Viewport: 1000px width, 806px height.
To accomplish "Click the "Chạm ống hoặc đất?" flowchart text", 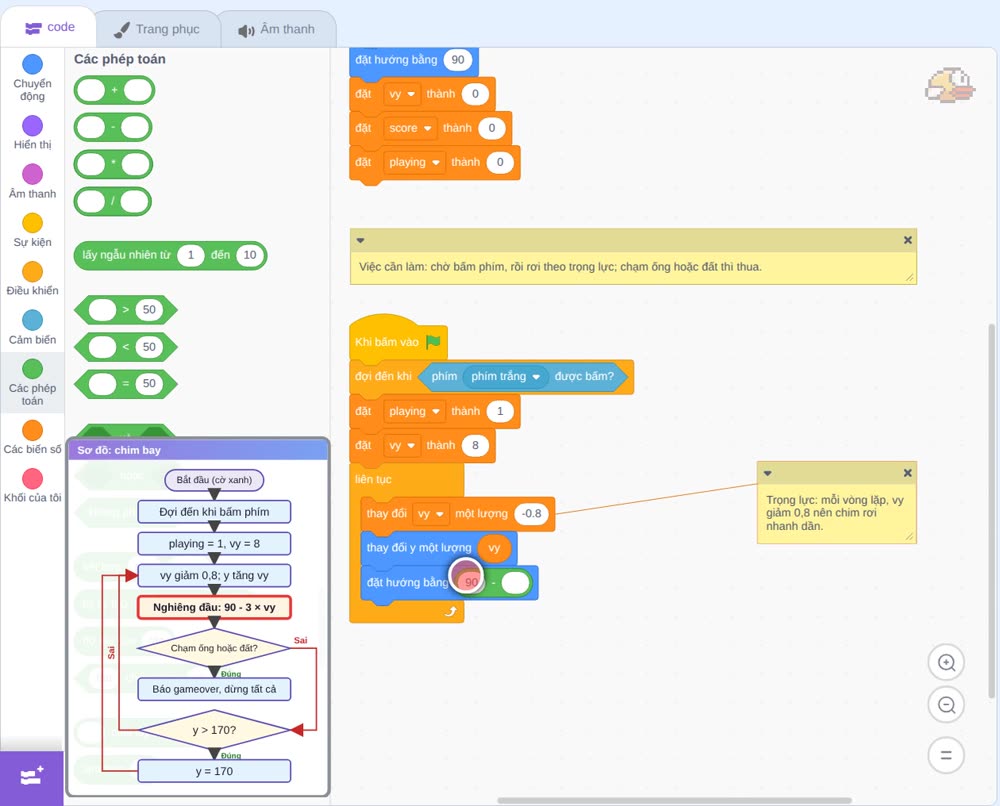I will [214, 648].
